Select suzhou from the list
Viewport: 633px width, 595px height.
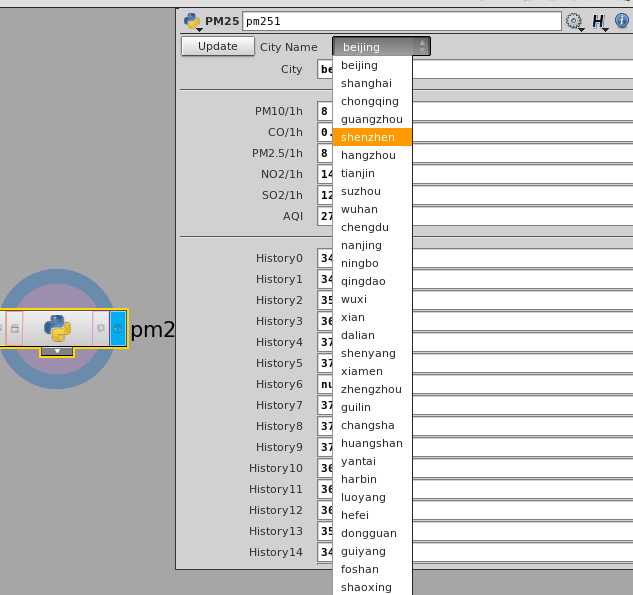coord(372,191)
